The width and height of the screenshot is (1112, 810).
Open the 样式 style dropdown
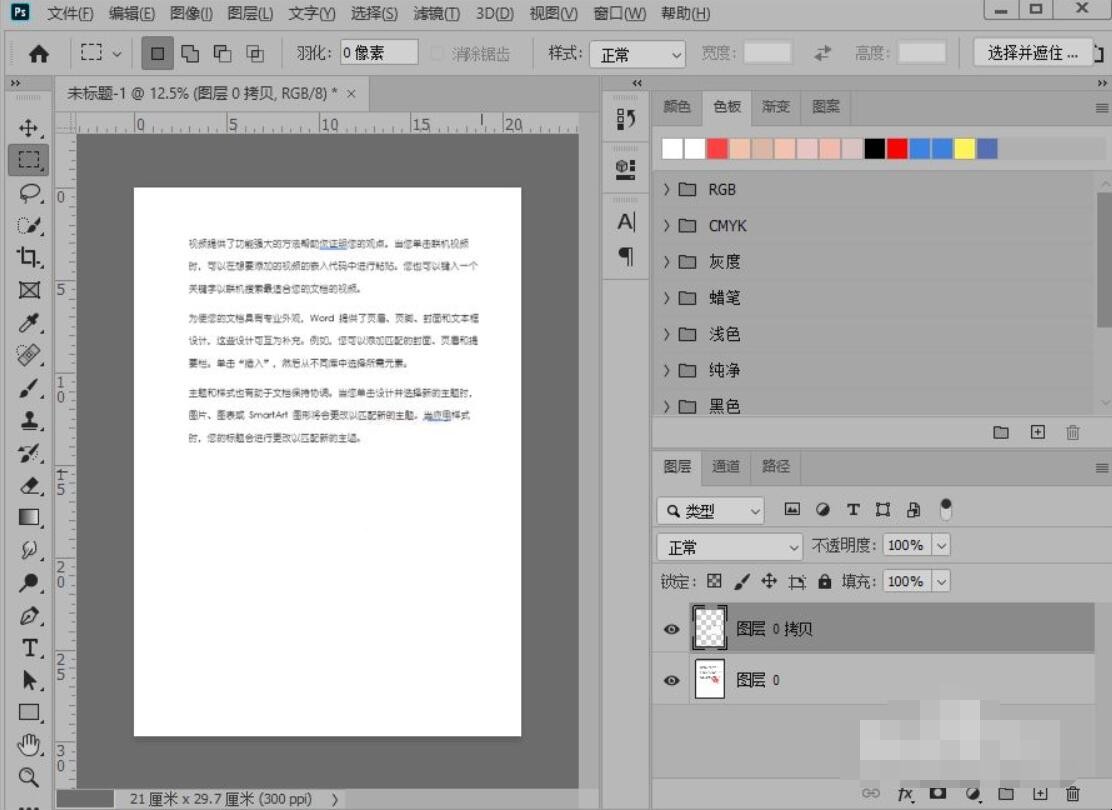pos(638,54)
